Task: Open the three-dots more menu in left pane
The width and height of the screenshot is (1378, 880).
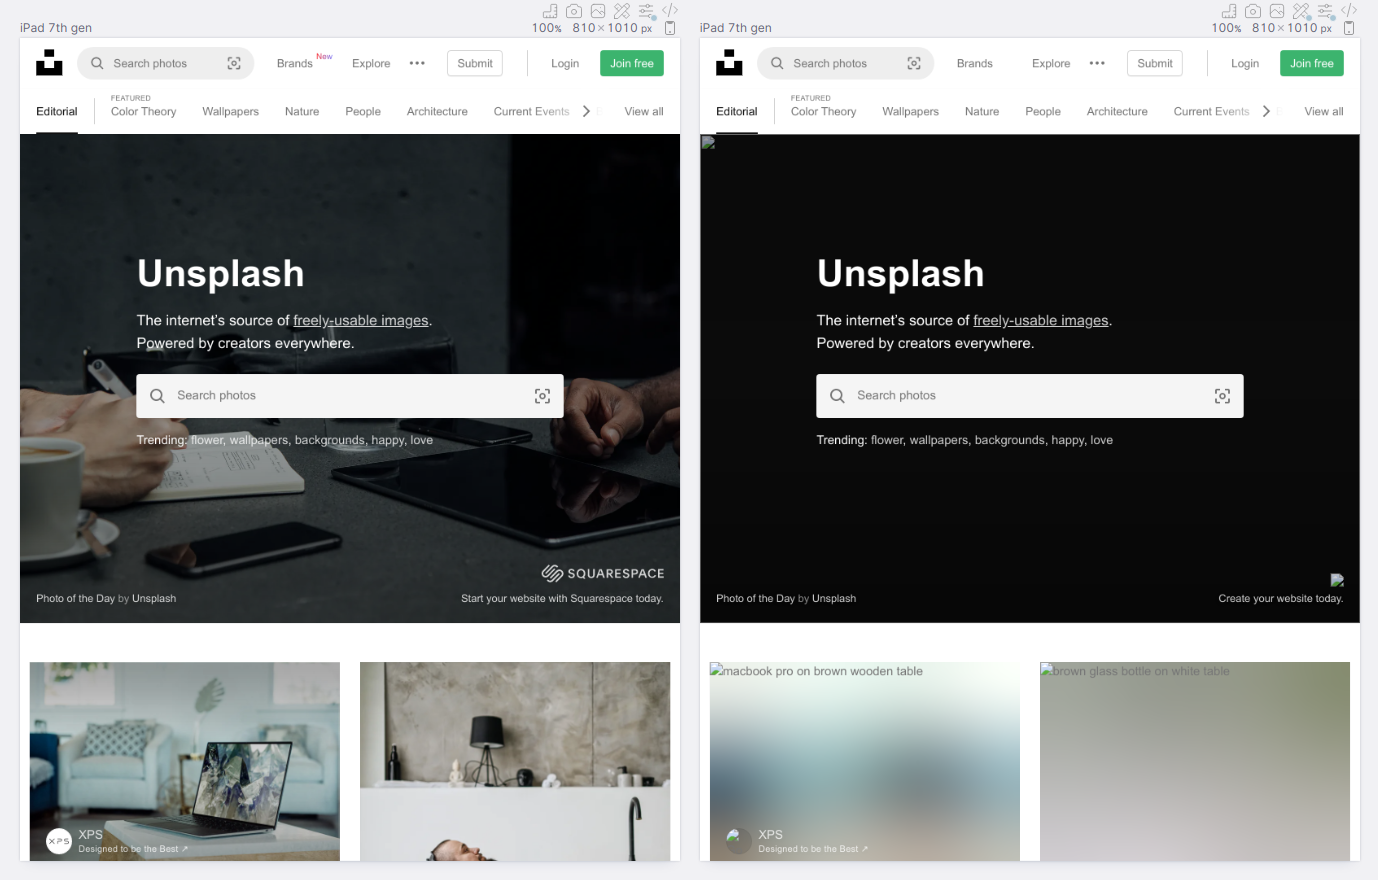Action: click(417, 63)
